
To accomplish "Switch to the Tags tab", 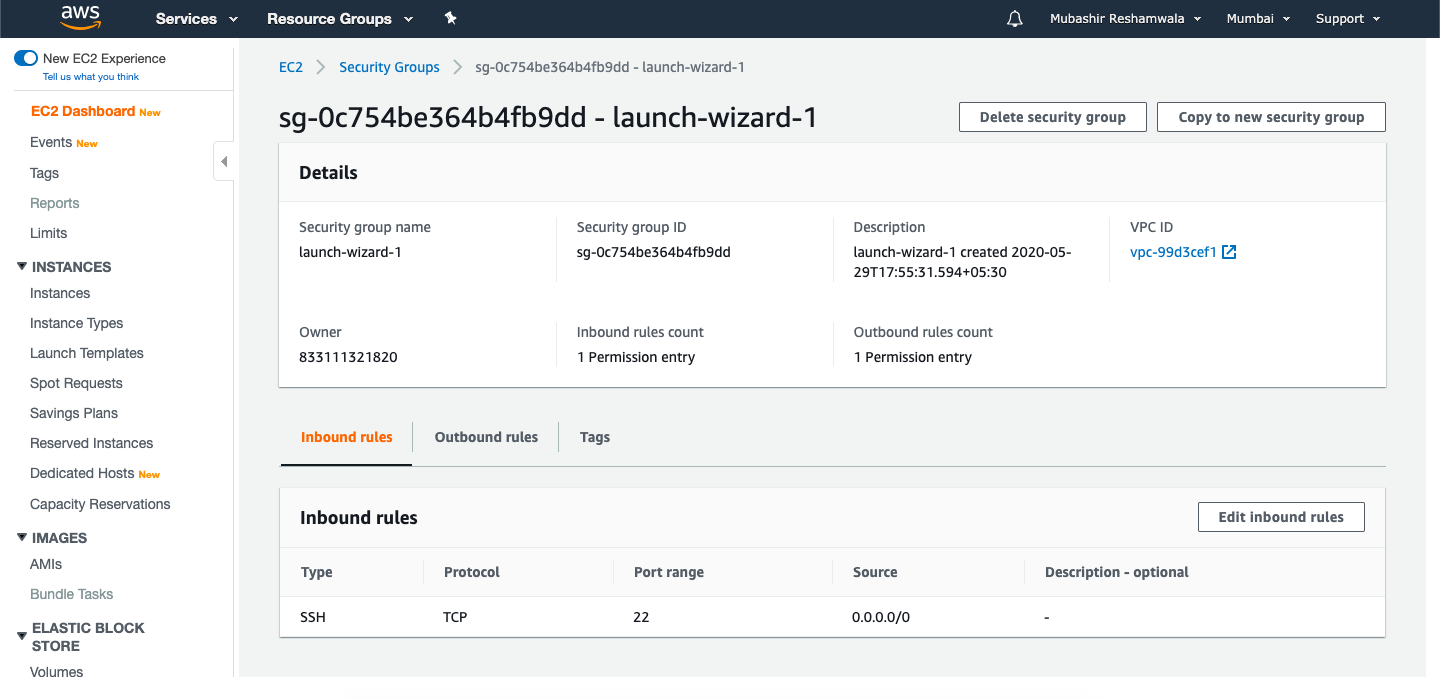I will 595,437.
